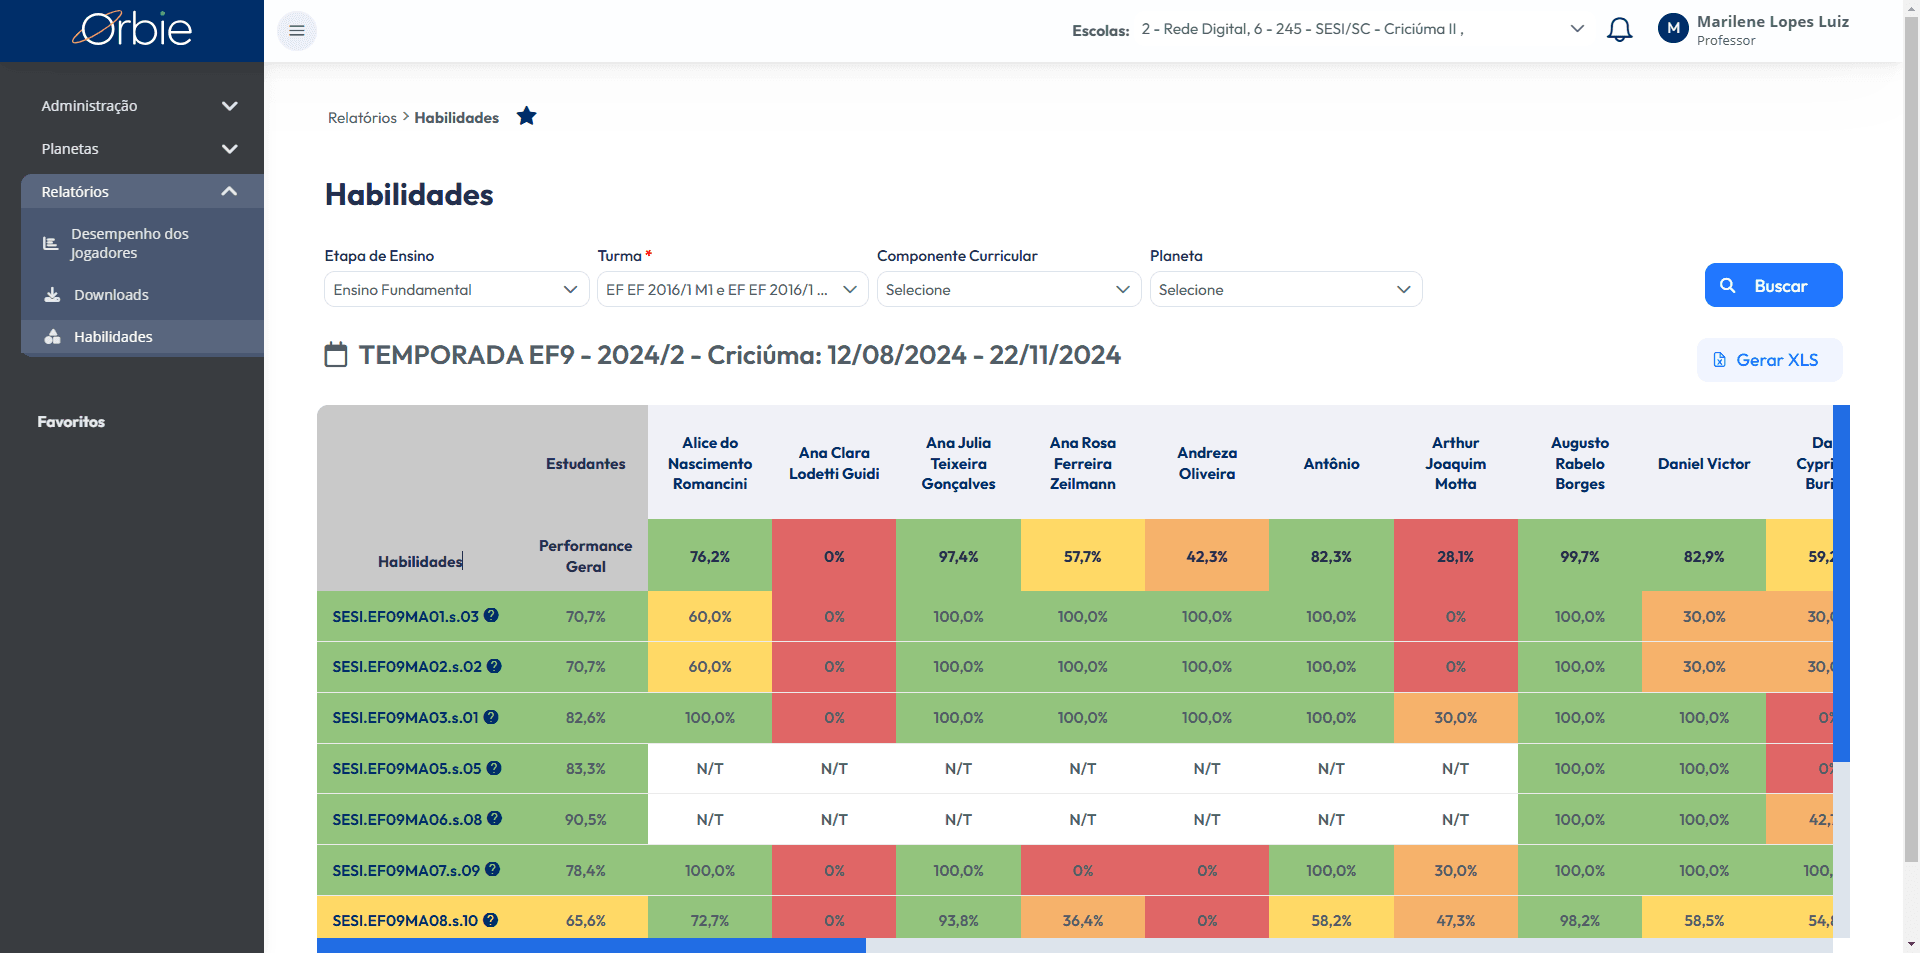Click the help icon beside SESI.EF09MA03.s.01
Image resolution: width=1920 pixels, height=953 pixels.
[x=491, y=717]
